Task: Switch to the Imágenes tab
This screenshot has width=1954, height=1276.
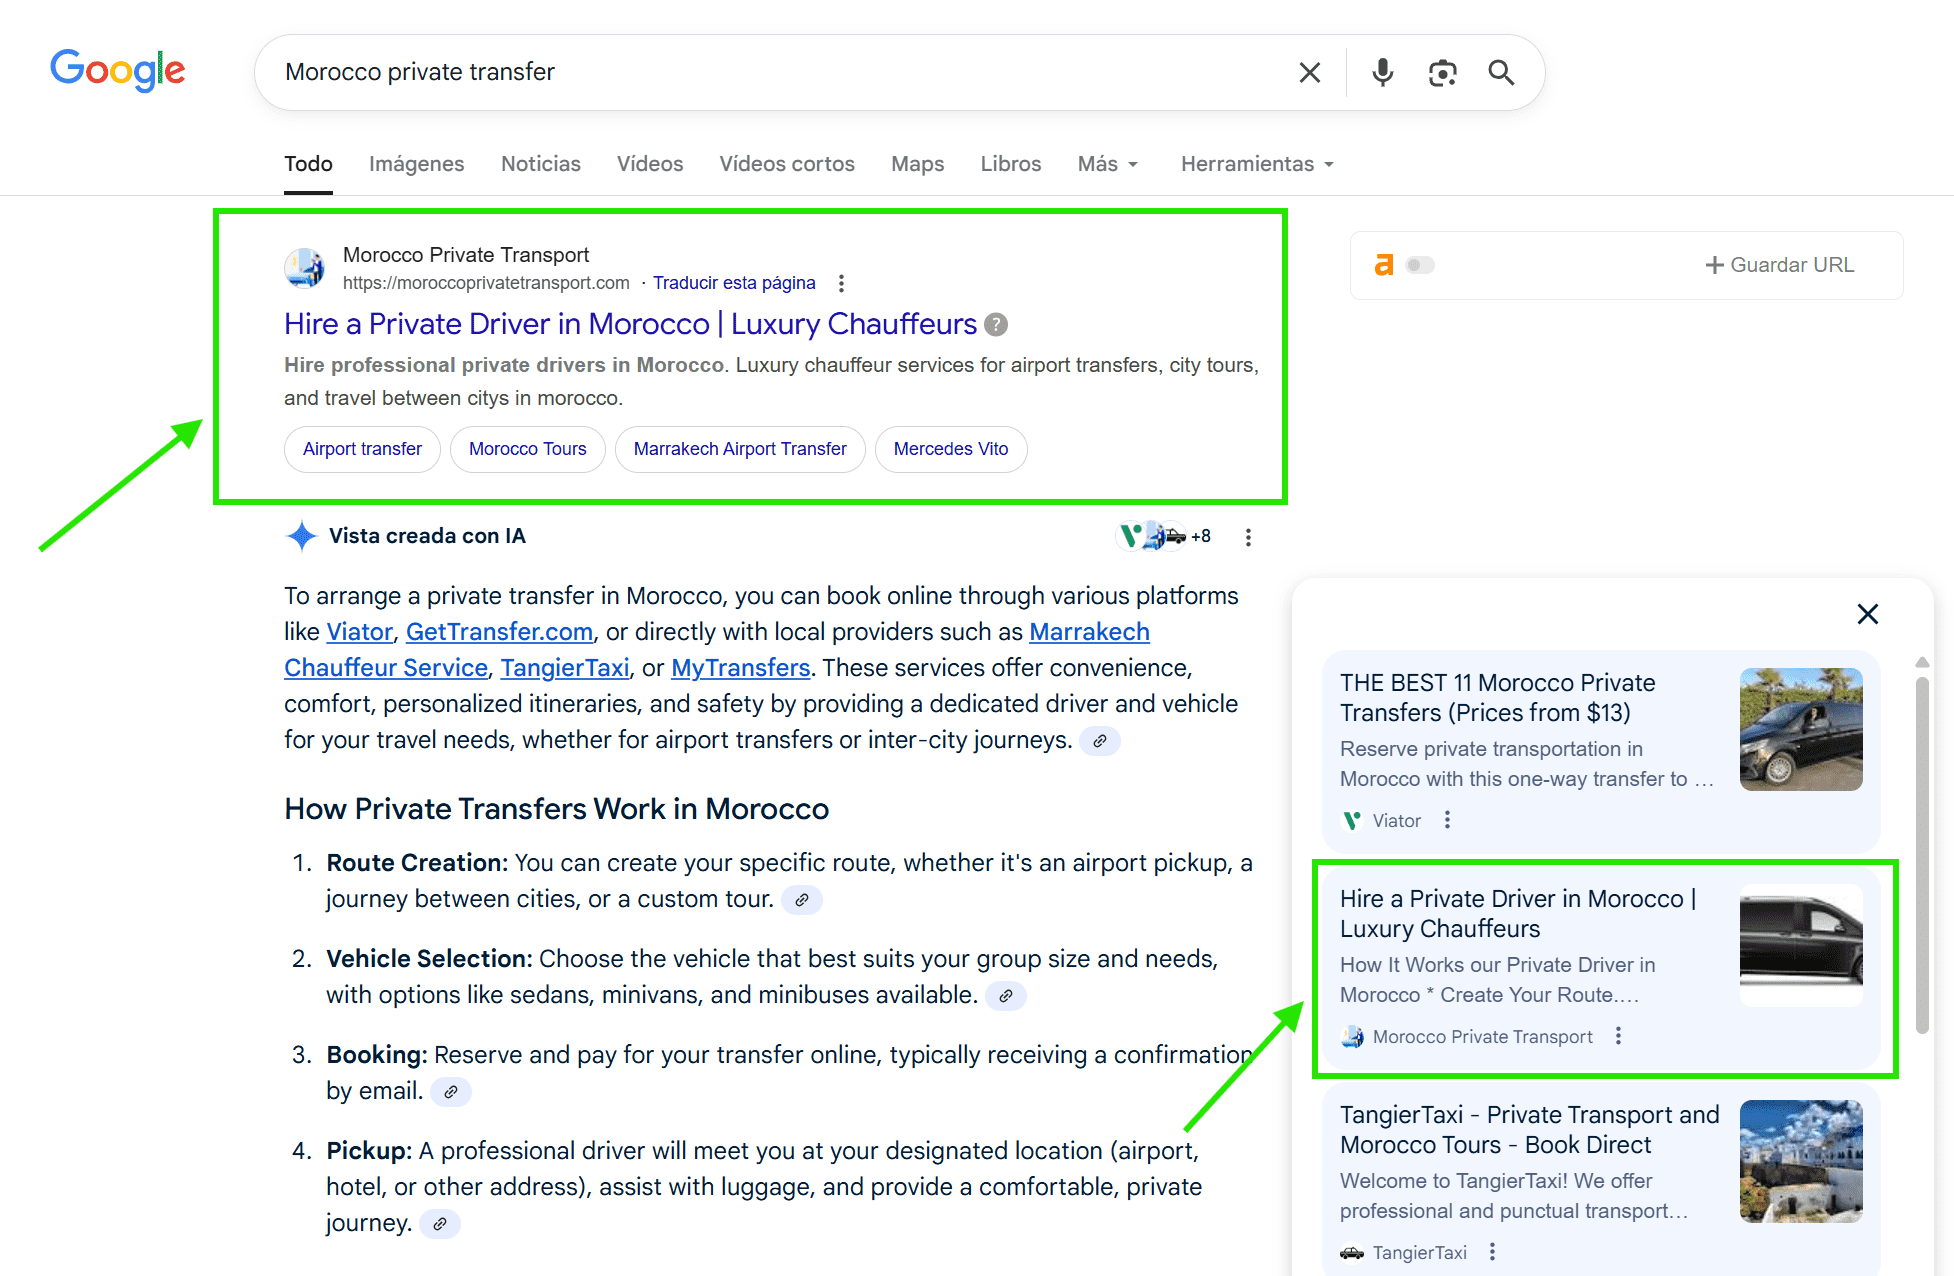Action: [416, 164]
